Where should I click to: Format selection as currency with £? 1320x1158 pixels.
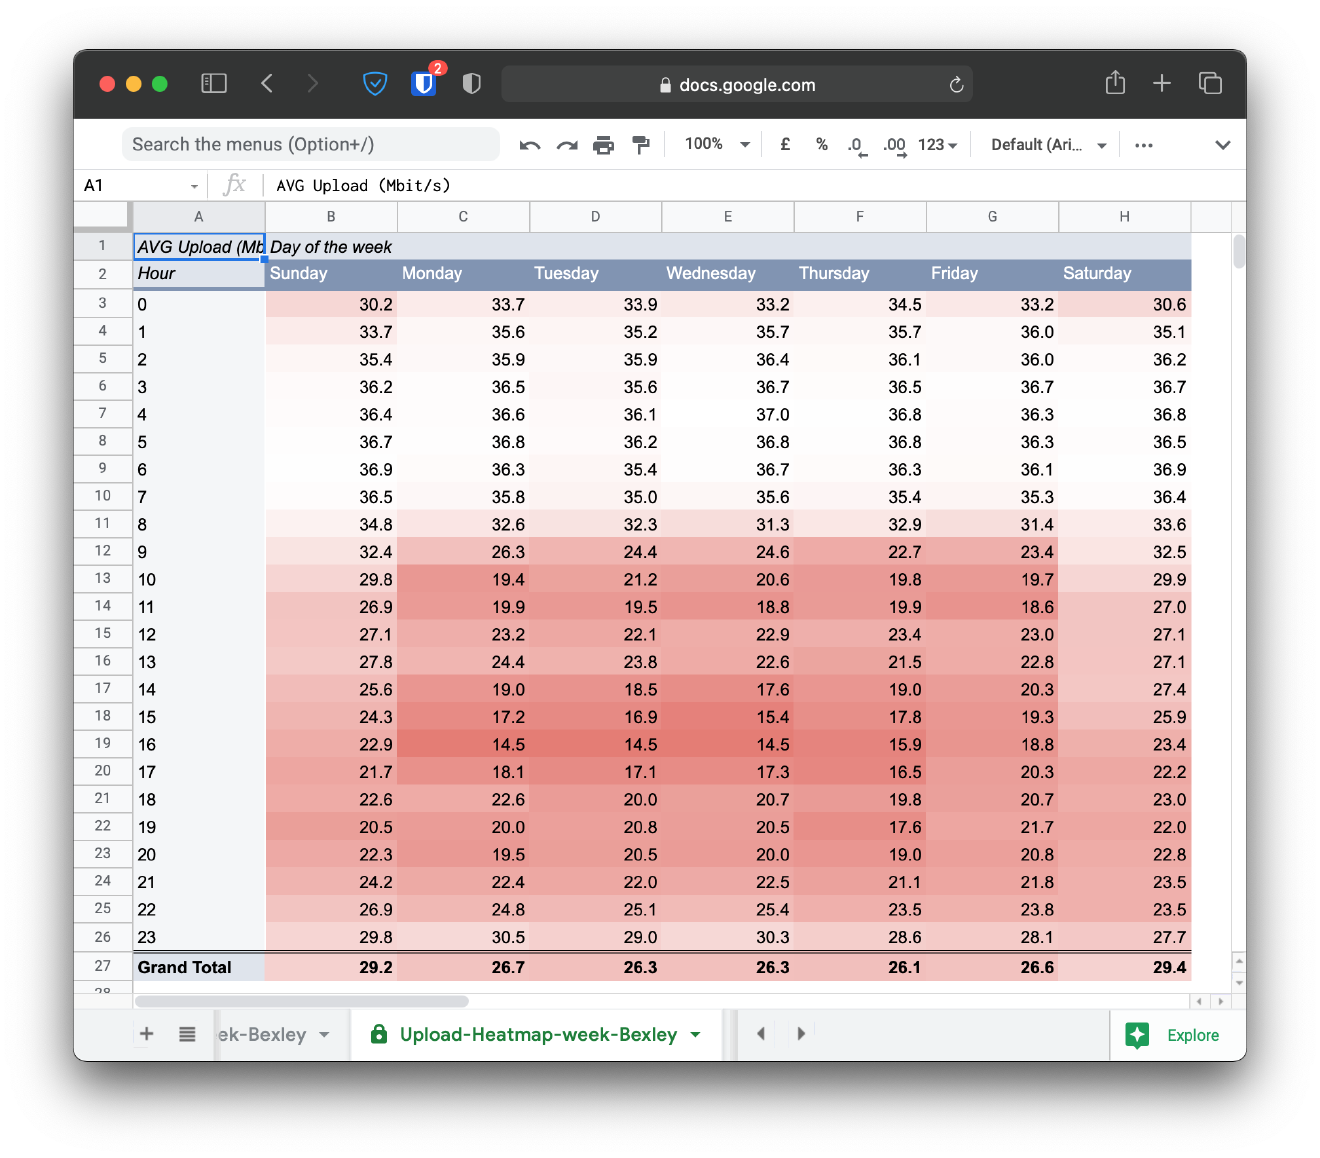click(785, 144)
